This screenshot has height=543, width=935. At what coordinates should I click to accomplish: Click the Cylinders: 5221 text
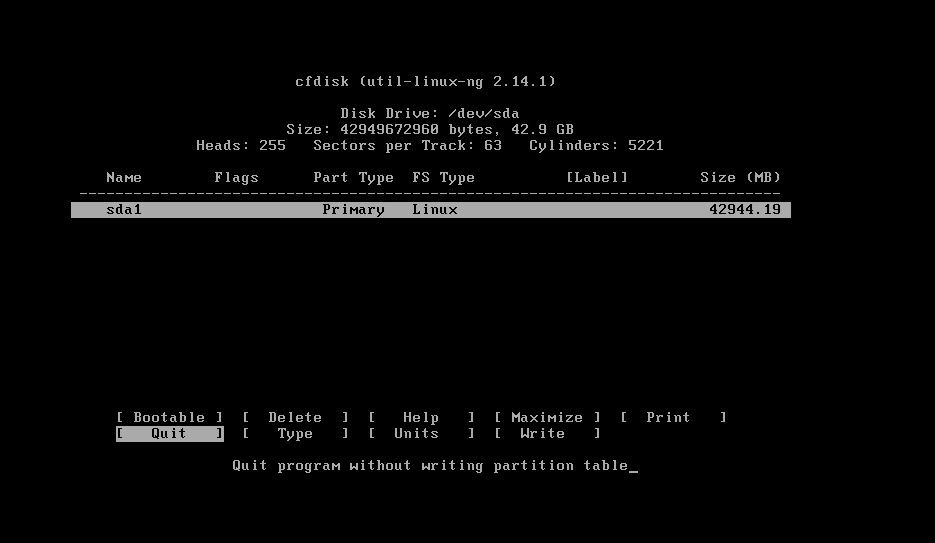click(x=596, y=145)
